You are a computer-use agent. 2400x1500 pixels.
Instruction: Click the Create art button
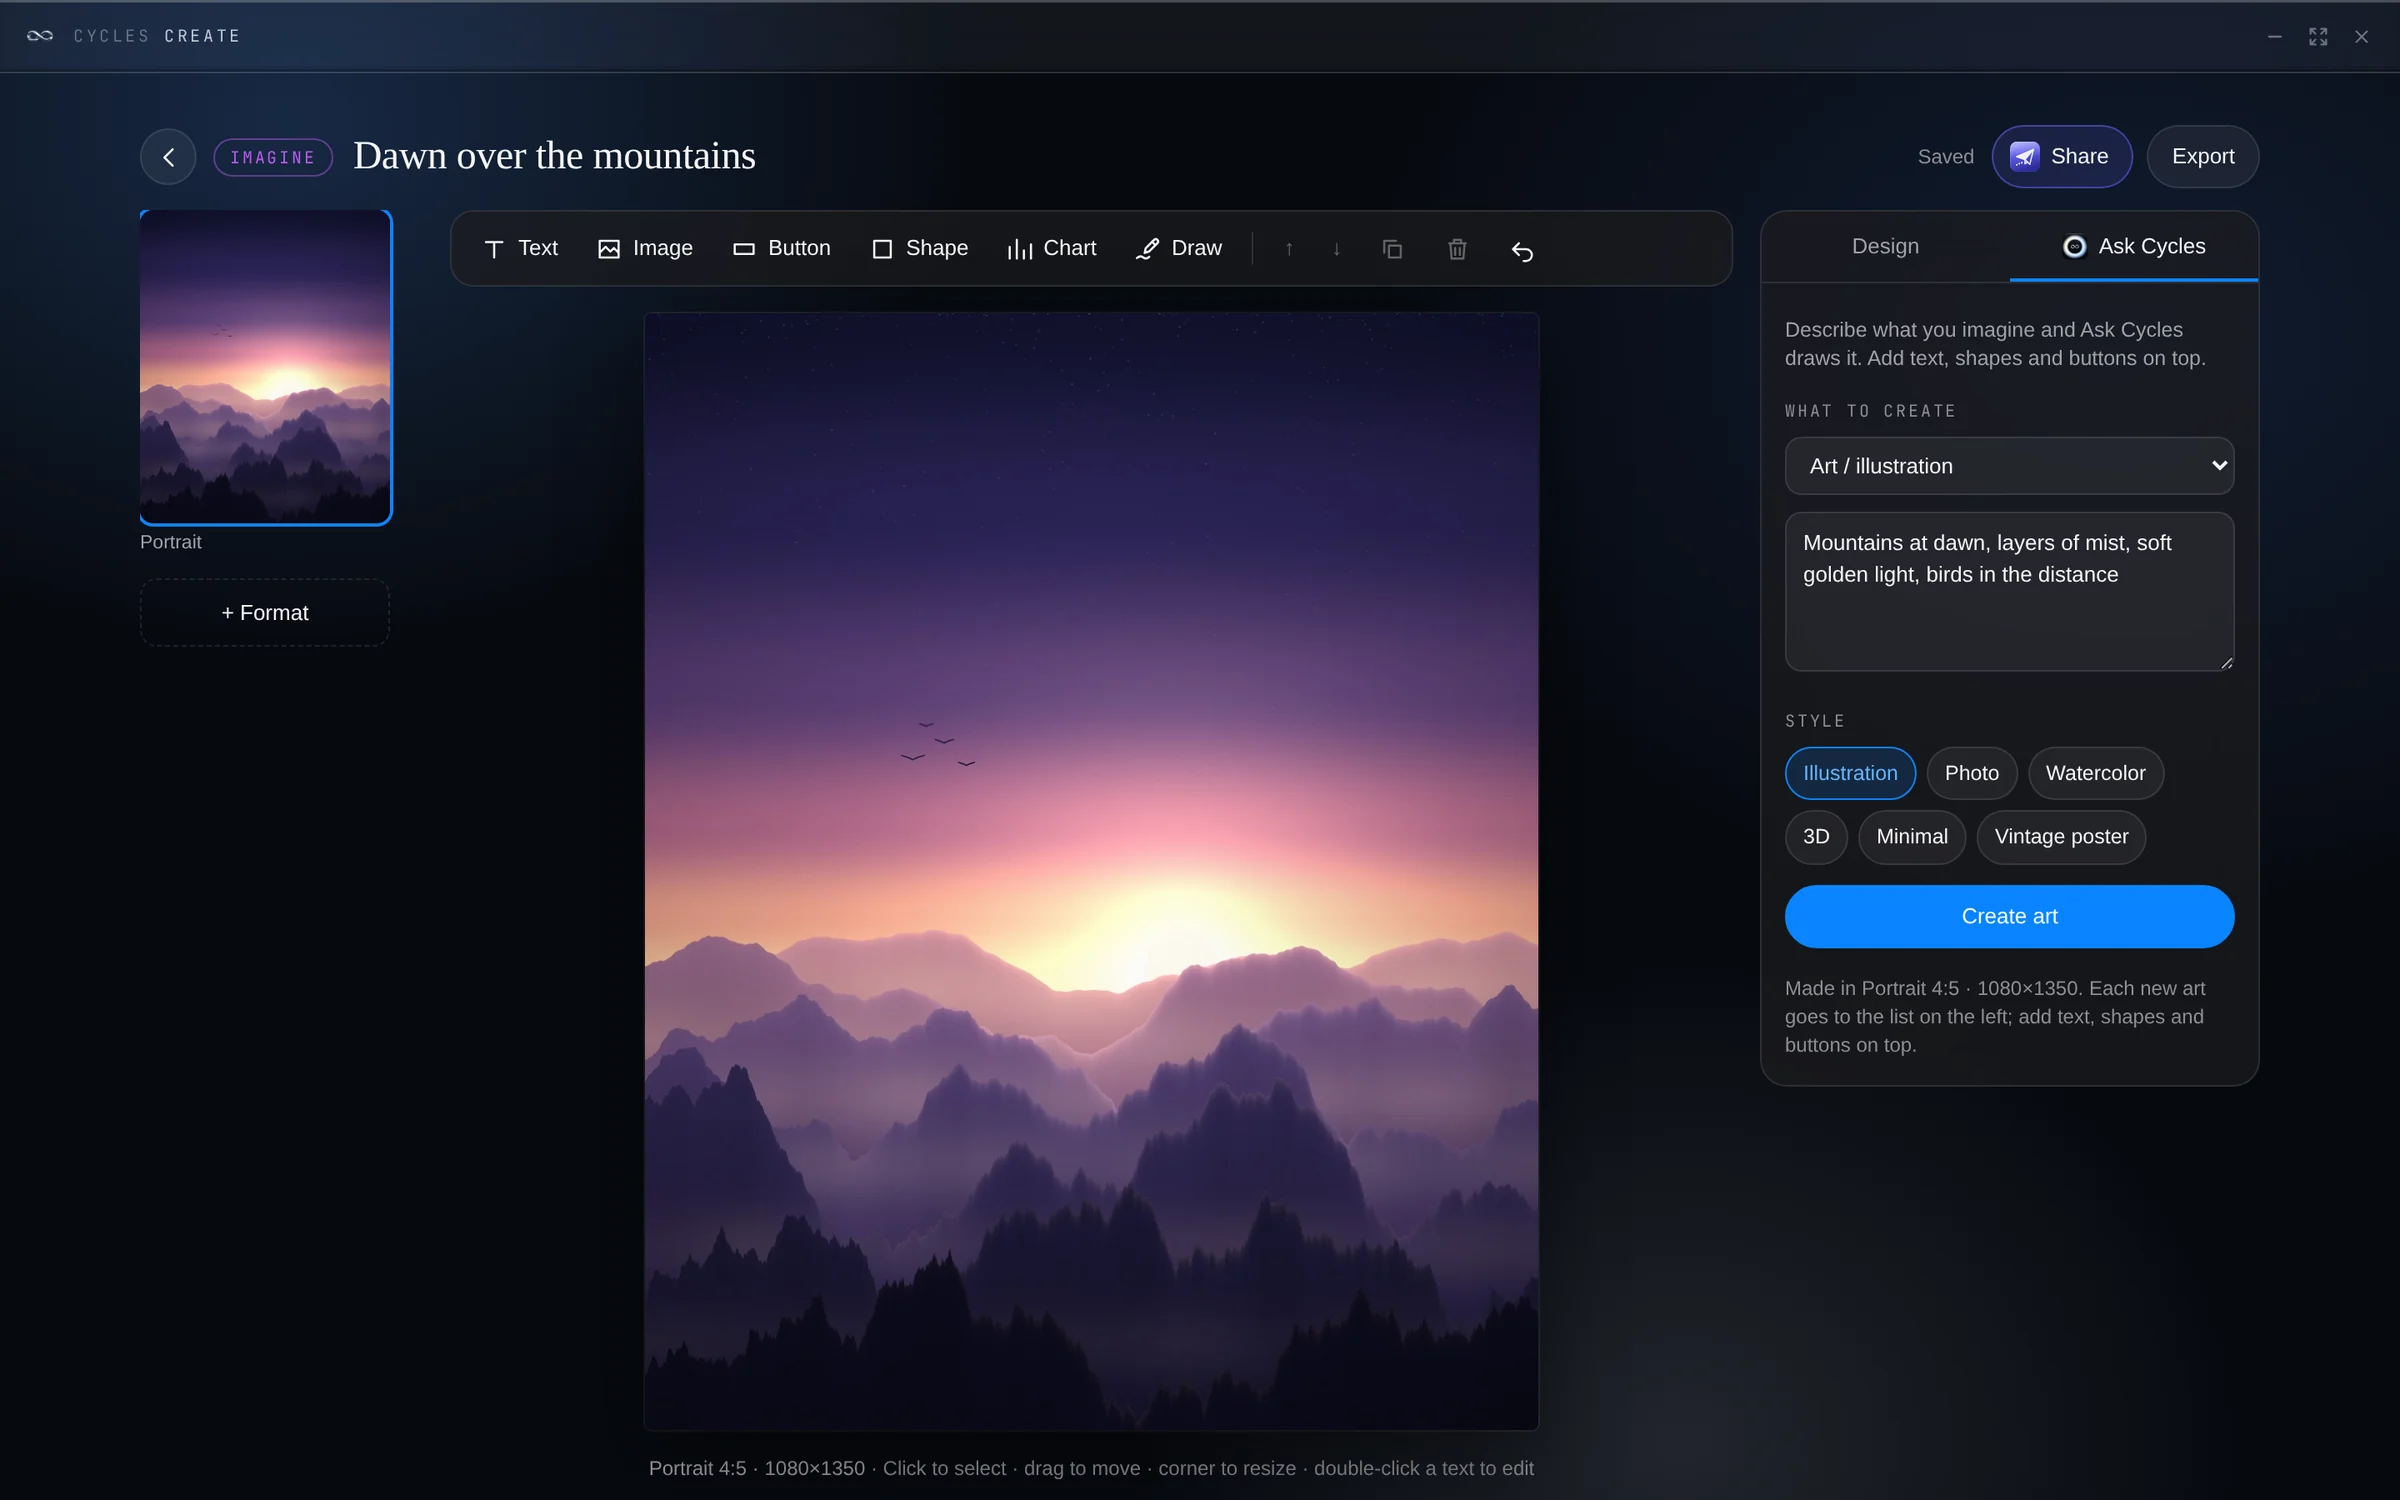coord(2009,916)
